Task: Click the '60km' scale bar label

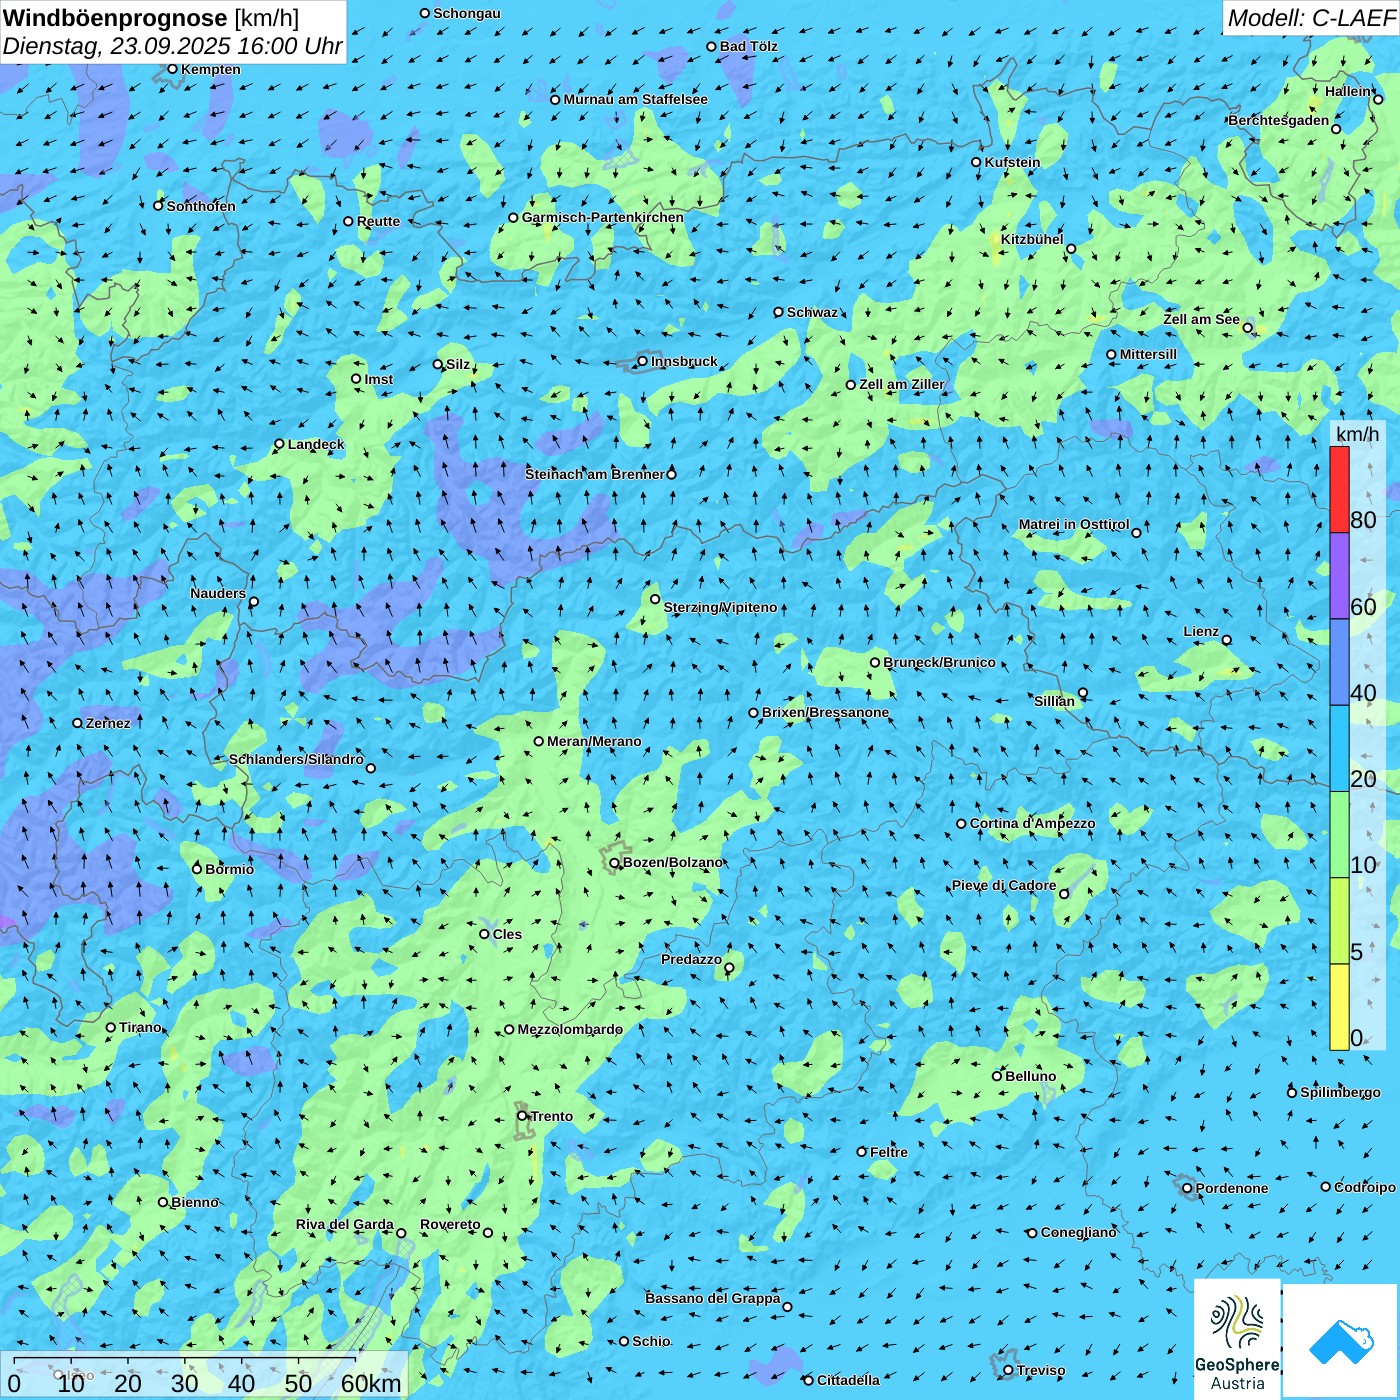Action: pos(371,1383)
